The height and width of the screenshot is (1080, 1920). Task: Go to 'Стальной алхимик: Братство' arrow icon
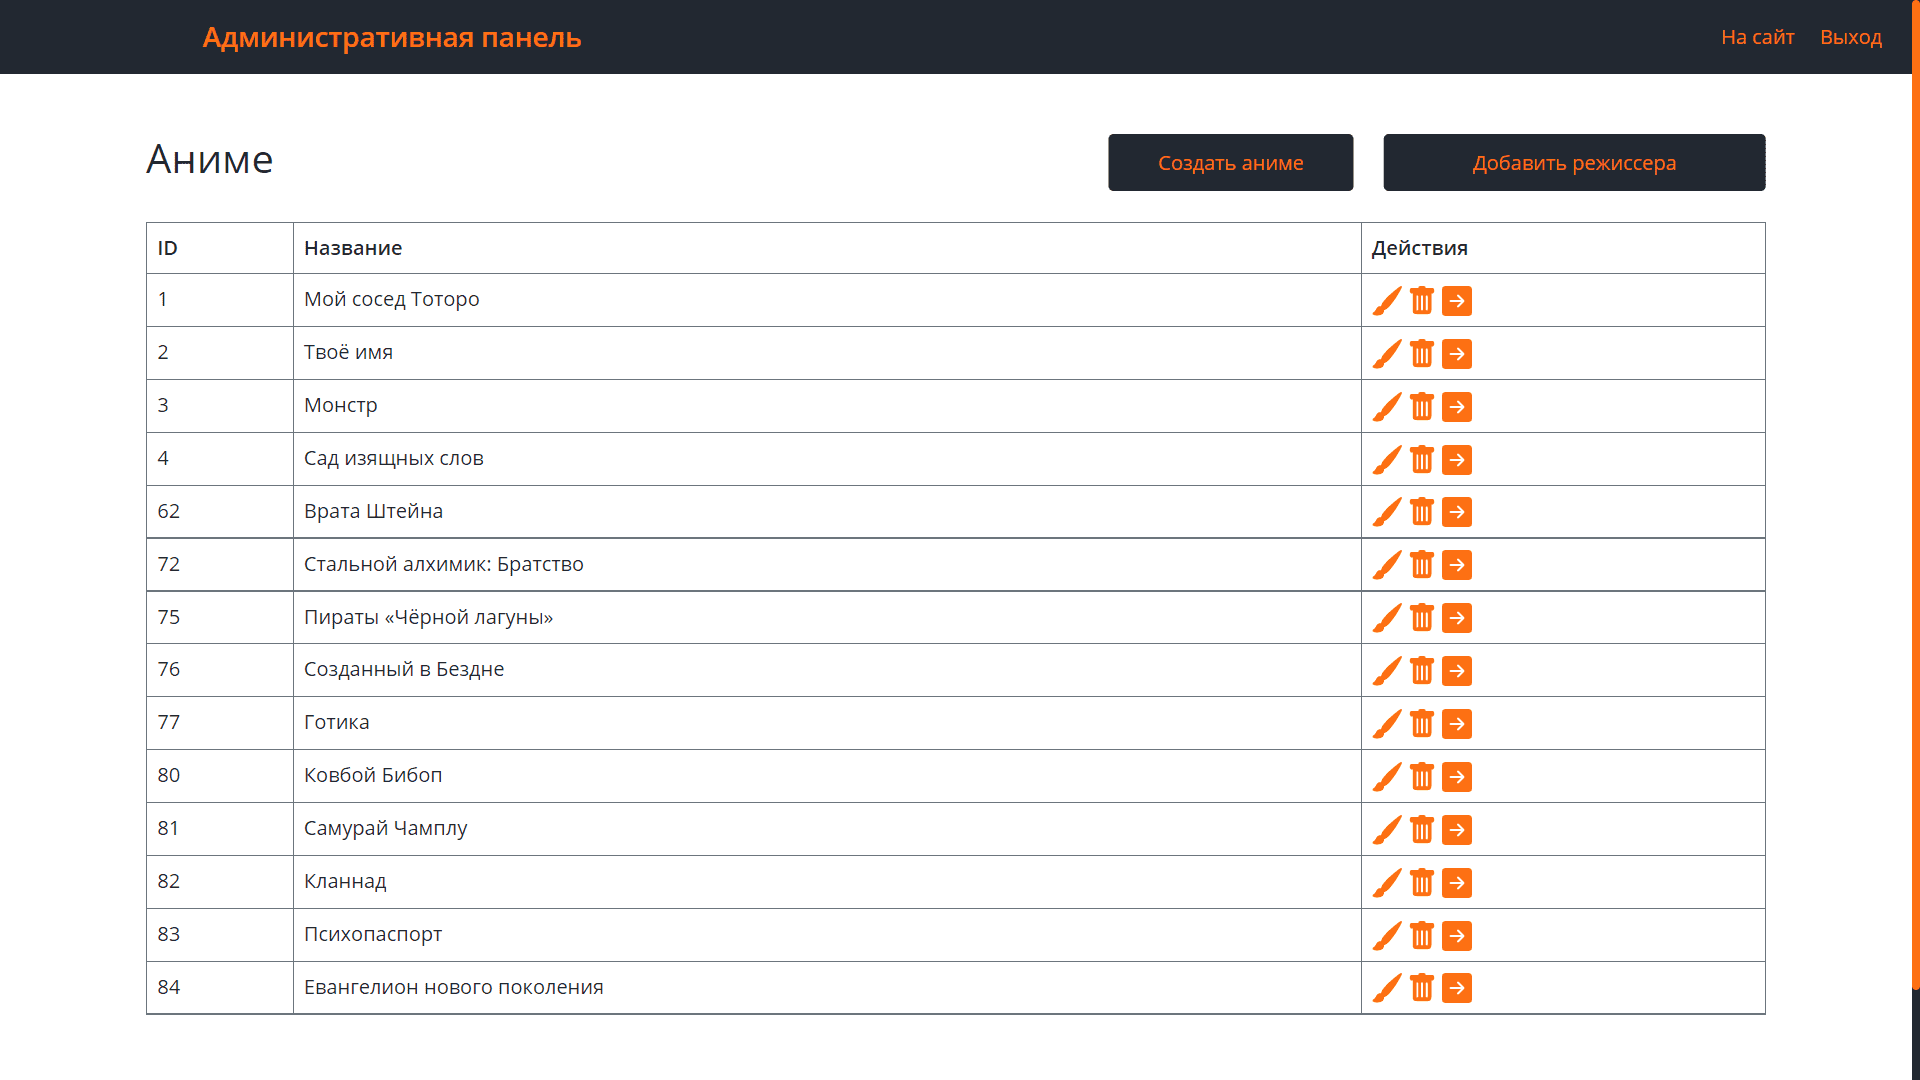click(1457, 565)
